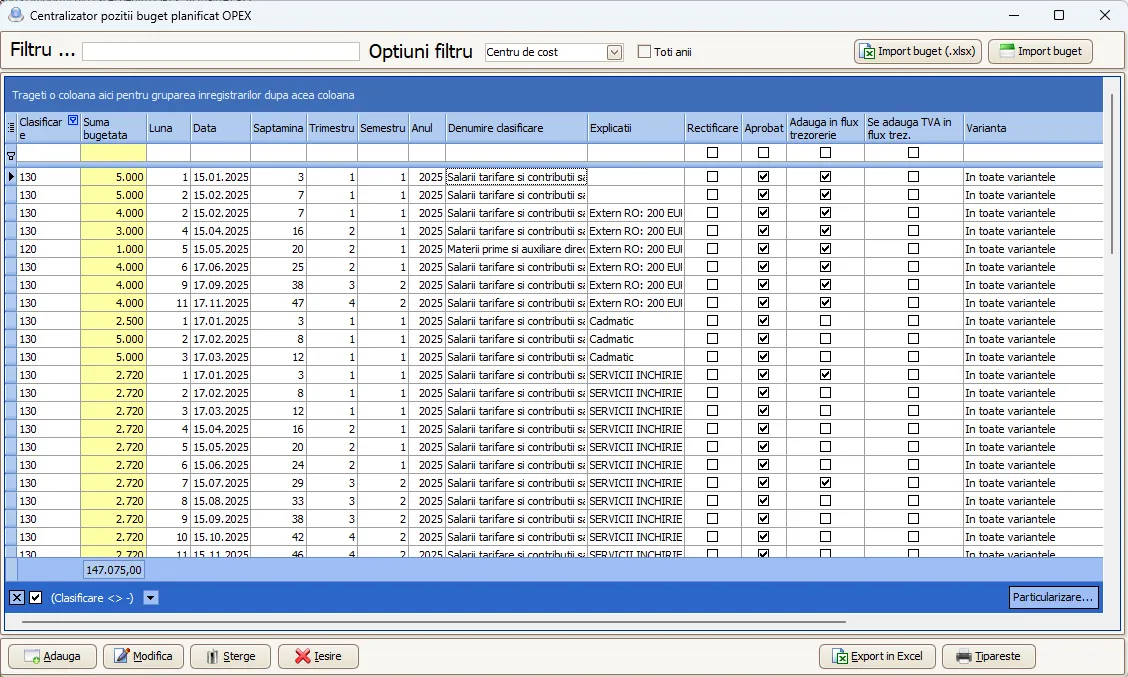Image resolution: width=1128 pixels, height=677 pixels.
Task: Click the row selector arrow of the first row
Action: pos(11,176)
